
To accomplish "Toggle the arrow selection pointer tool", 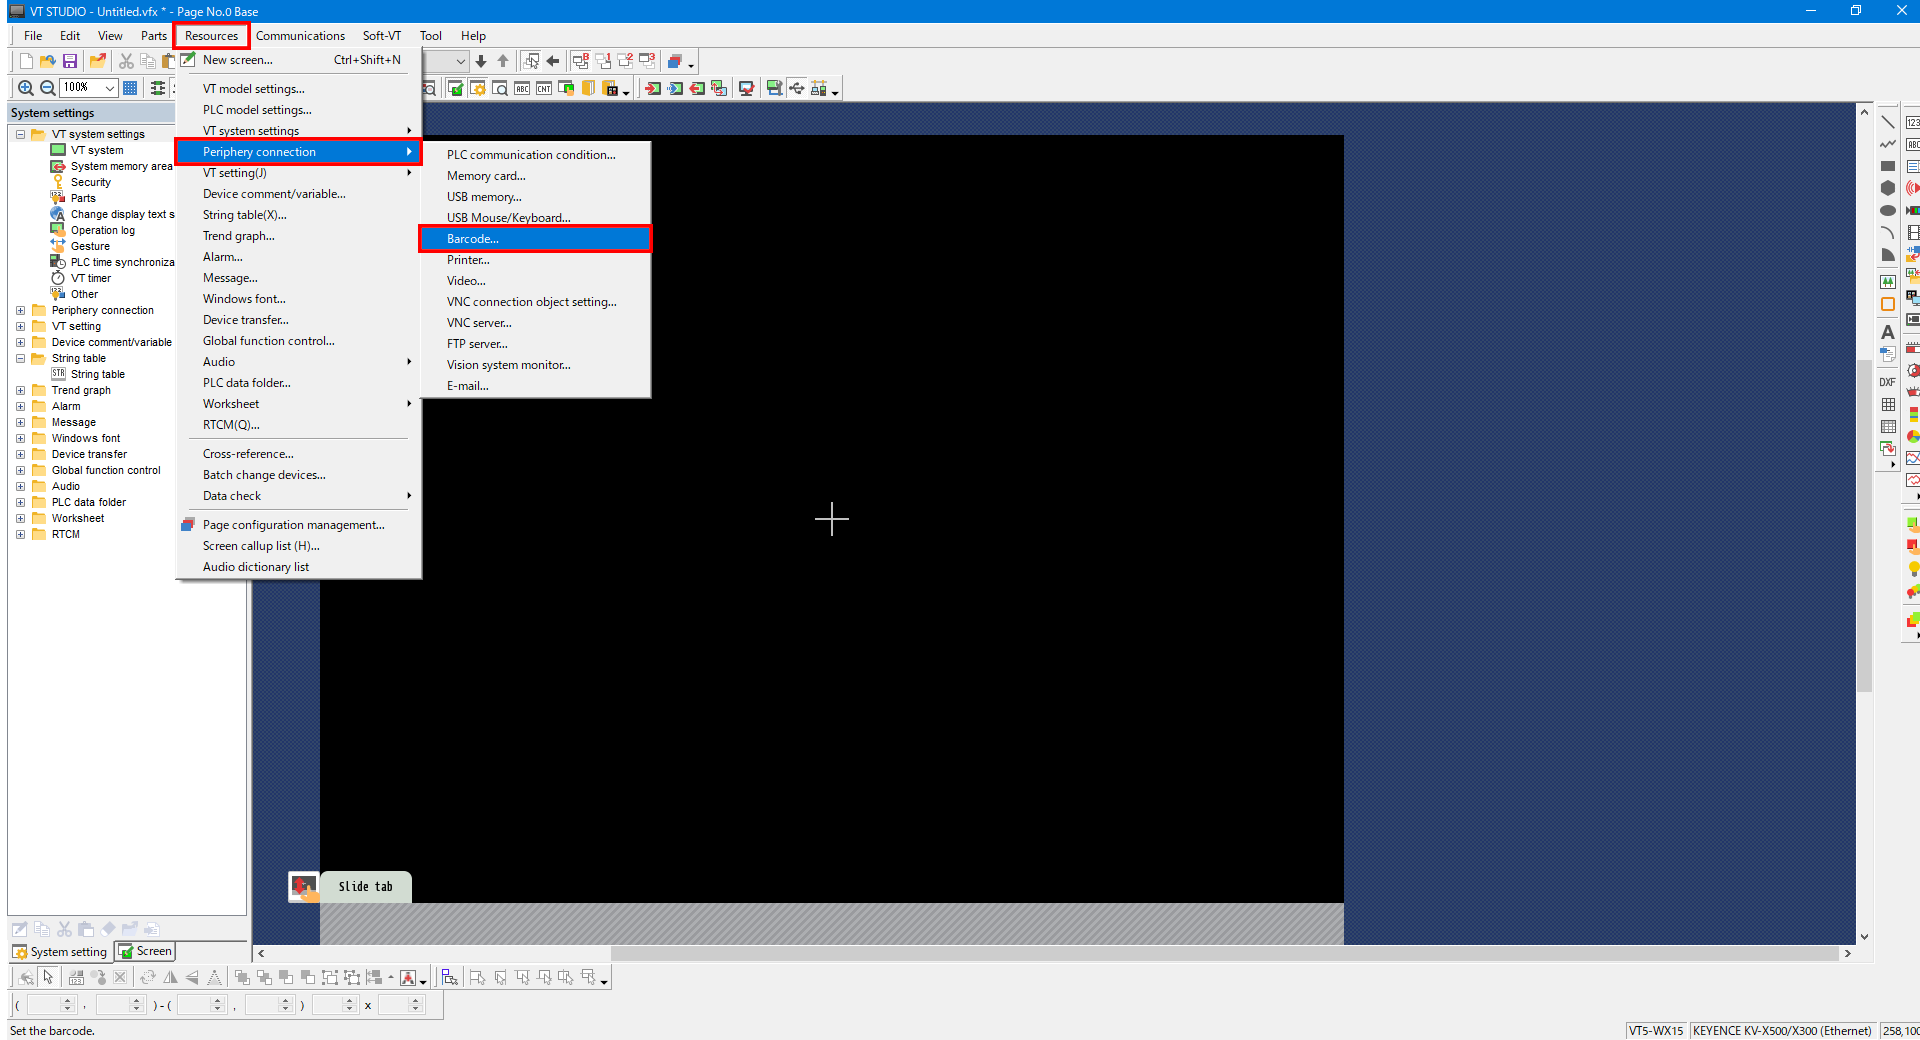I will point(48,977).
